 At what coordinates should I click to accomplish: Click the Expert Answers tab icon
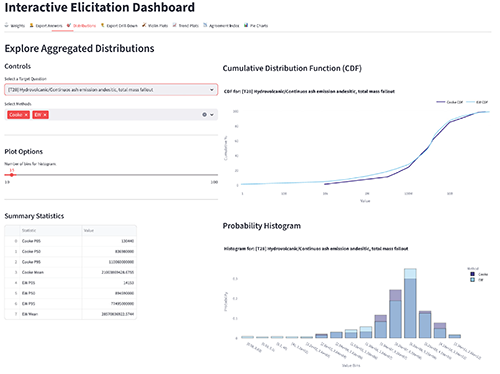[32, 25]
